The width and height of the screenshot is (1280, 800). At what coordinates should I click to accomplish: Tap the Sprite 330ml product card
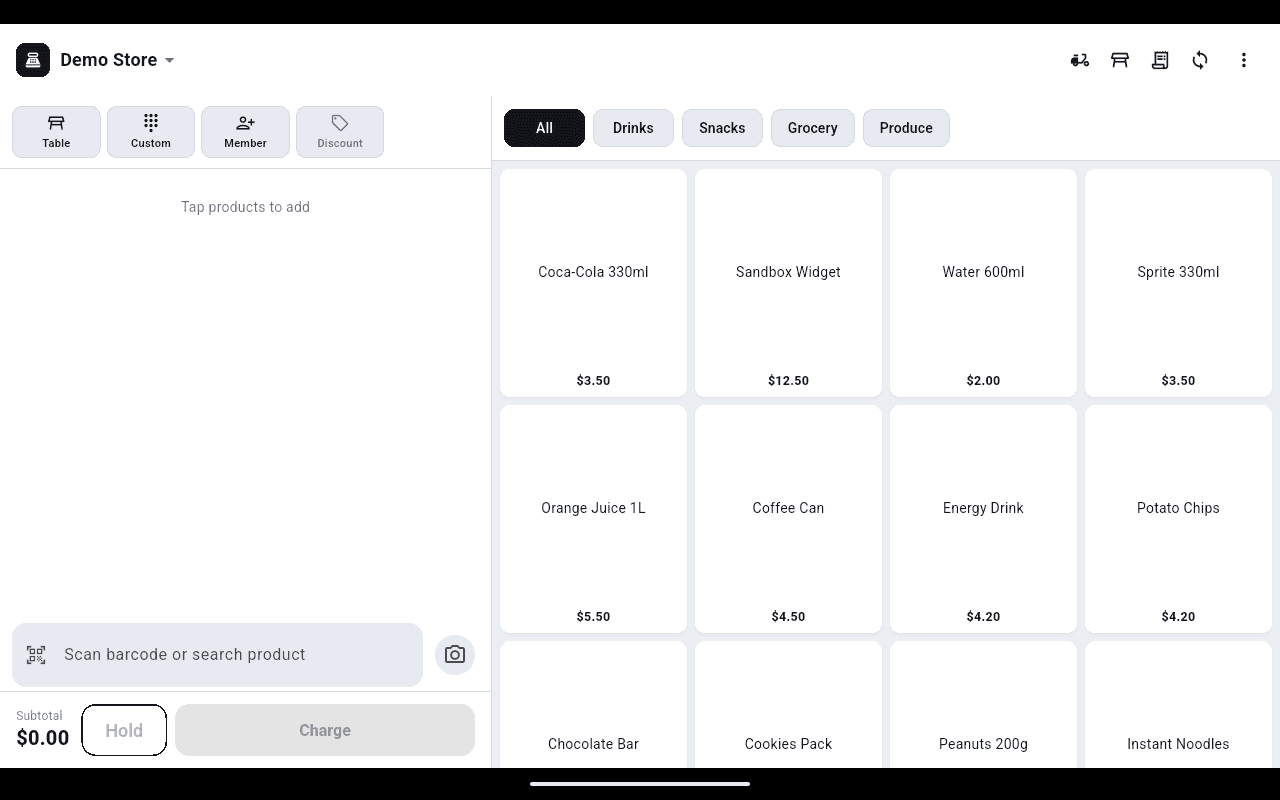[1178, 283]
